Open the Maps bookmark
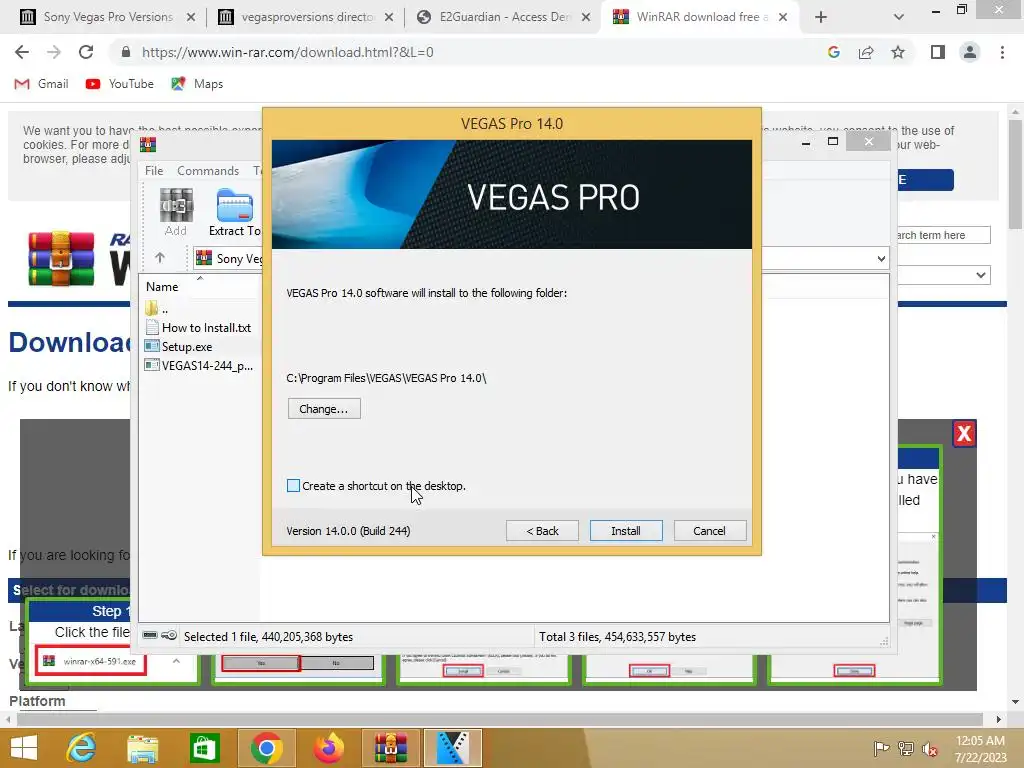This screenshot has width=1024, height=768. pos(197,84)
